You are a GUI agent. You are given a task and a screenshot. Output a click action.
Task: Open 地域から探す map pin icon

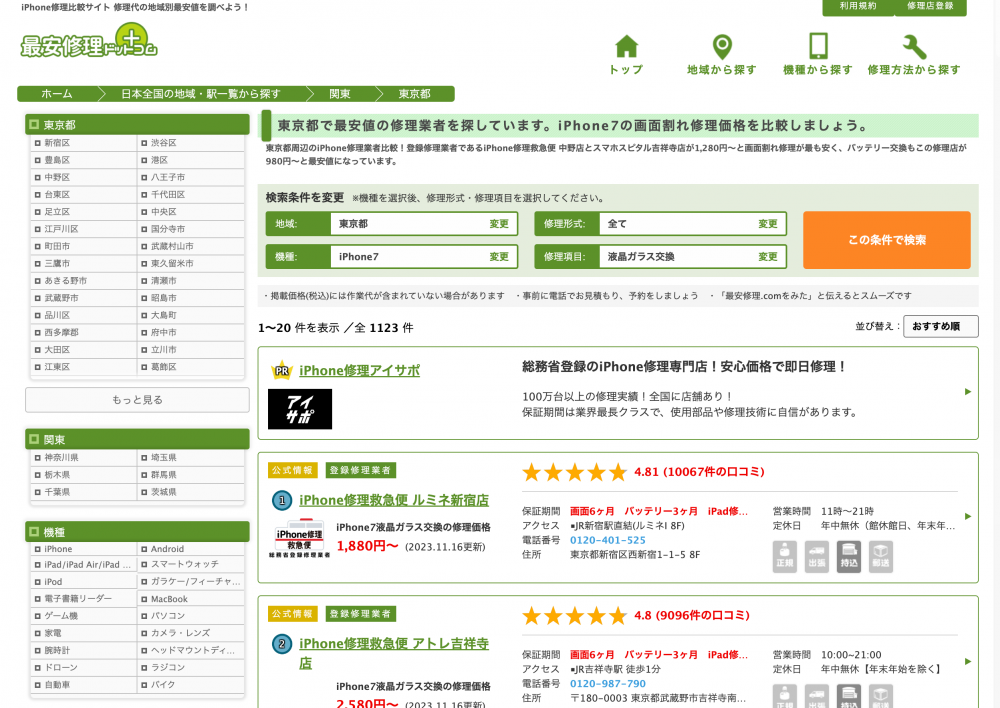click(722, 47)
